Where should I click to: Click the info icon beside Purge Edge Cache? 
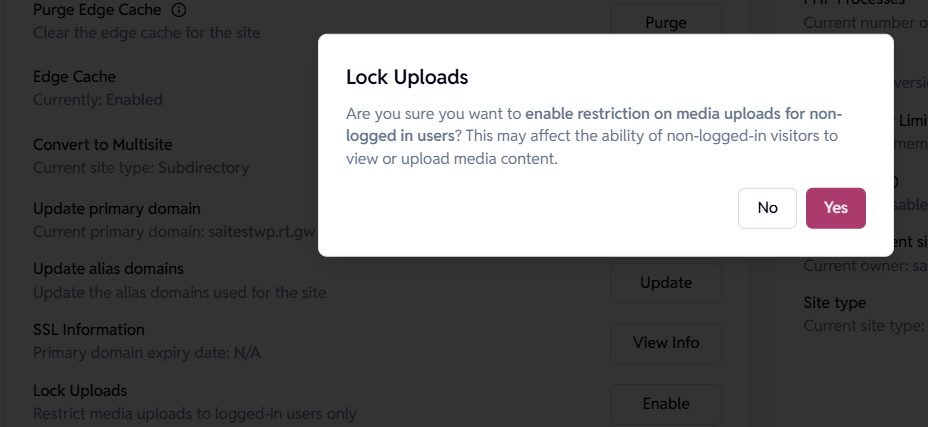[x=179, y=11]
